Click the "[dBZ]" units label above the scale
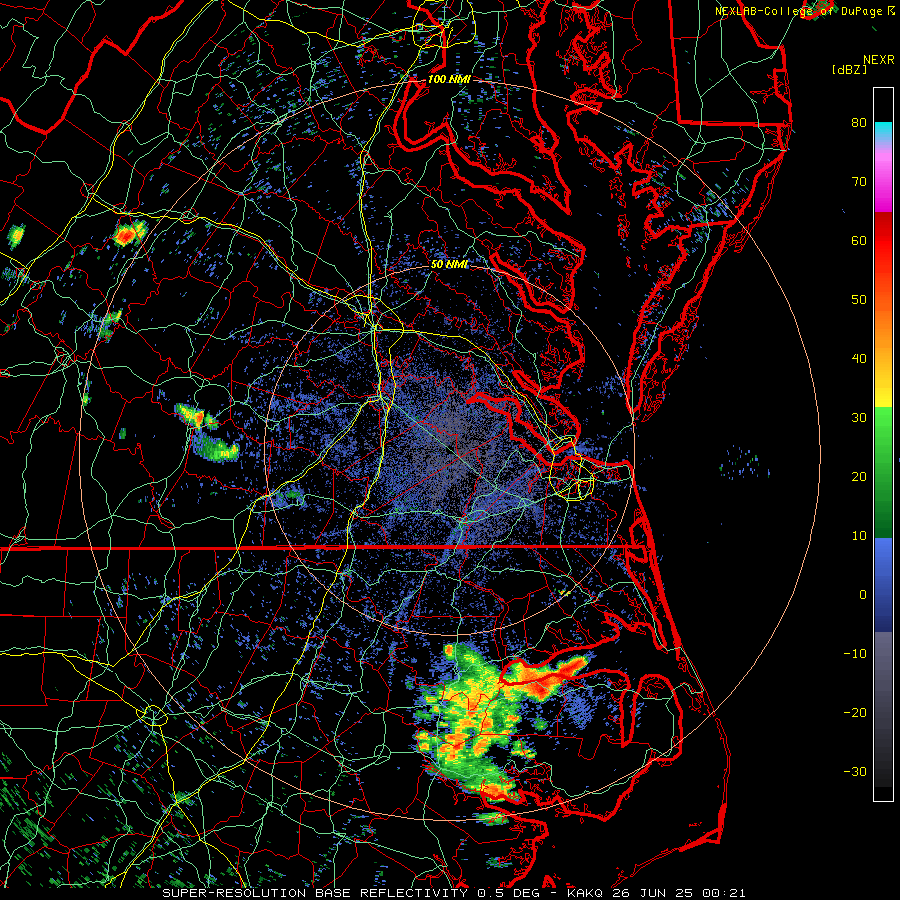The image size is (900, 900). [x=849, y=70]
